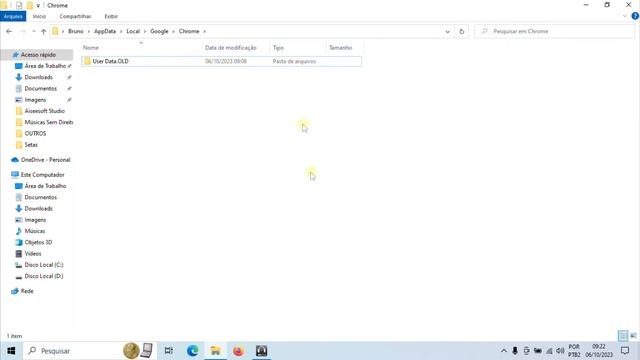Open Área de Trabalho under Este Computador
Image resolution: width=640 pixels, height=360 pixels.
(x=45, y=186)
